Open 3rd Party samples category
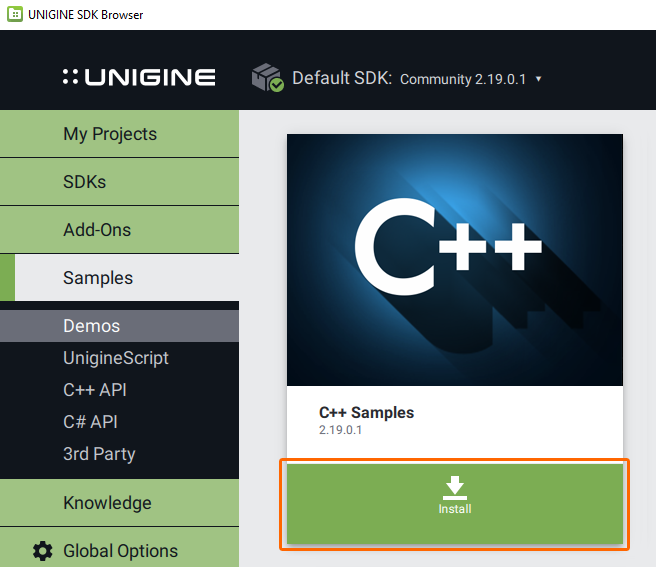This screenshot has width=656, height=567. coord(119,454)
